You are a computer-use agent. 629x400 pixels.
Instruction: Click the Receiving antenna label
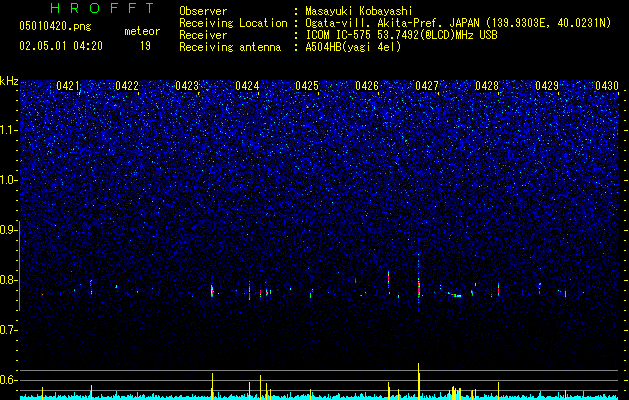pyautogui.click(x=230, y=47)
